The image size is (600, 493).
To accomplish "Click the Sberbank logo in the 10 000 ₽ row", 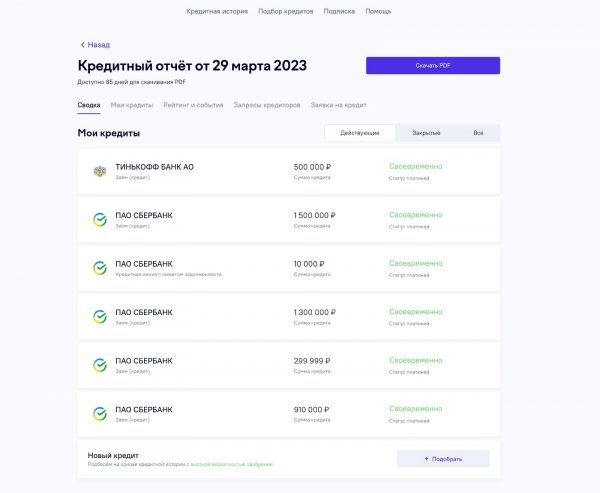I will (100, 268).
